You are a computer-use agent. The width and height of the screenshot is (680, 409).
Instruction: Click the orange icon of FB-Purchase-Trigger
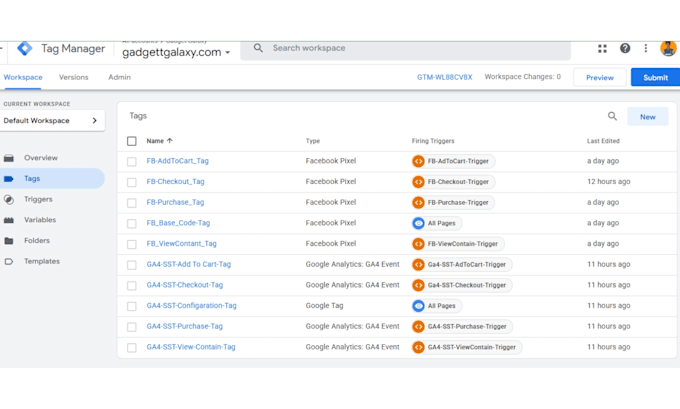(418, 203)
